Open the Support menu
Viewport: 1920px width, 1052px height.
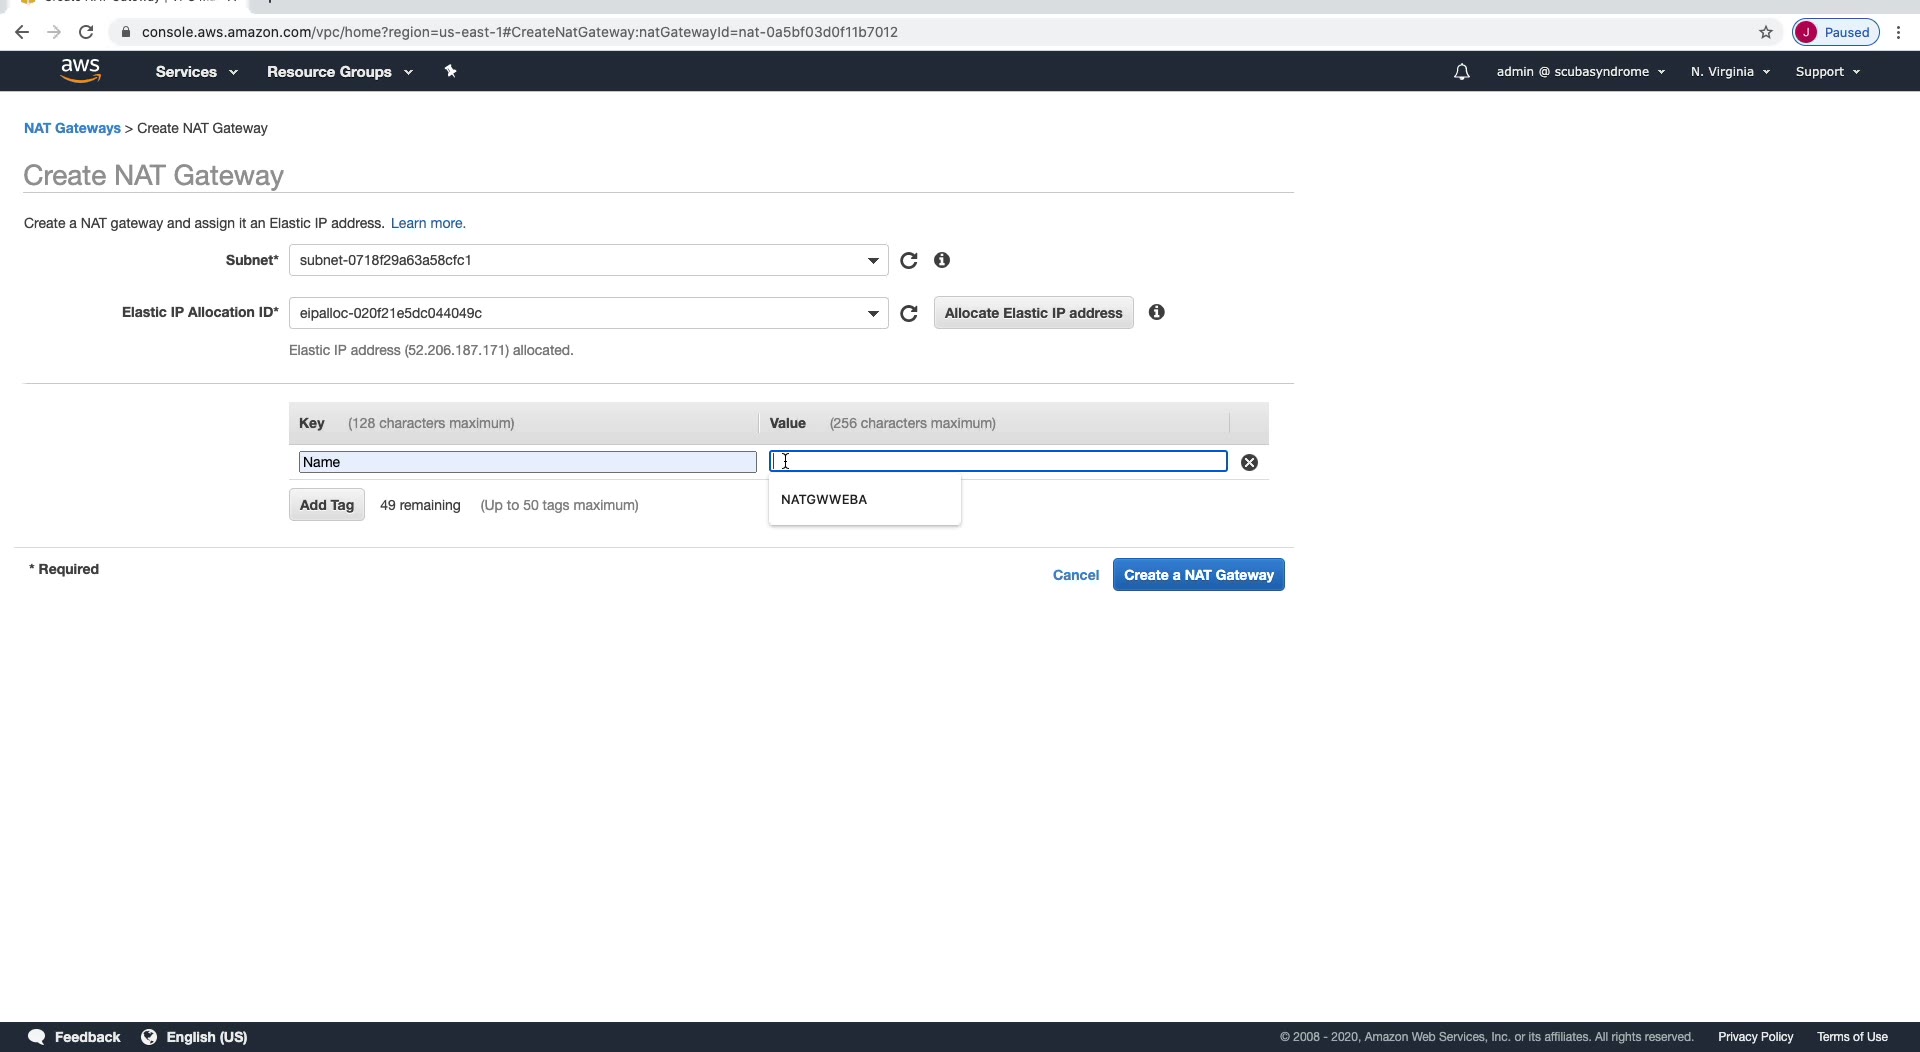tap(1827, 72)
